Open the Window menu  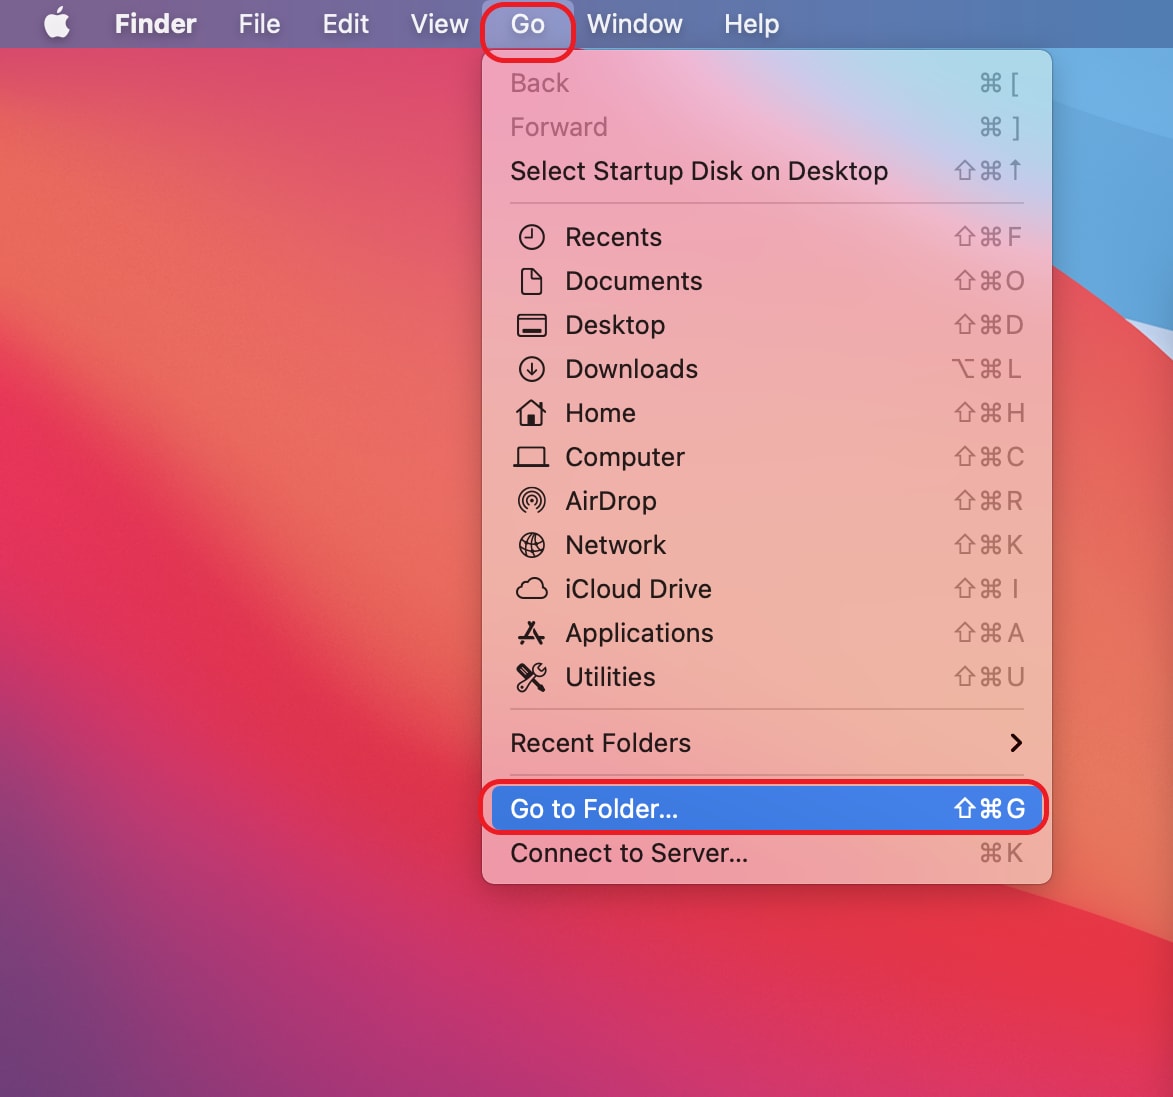pyautogui.click(x=634, y=24)
